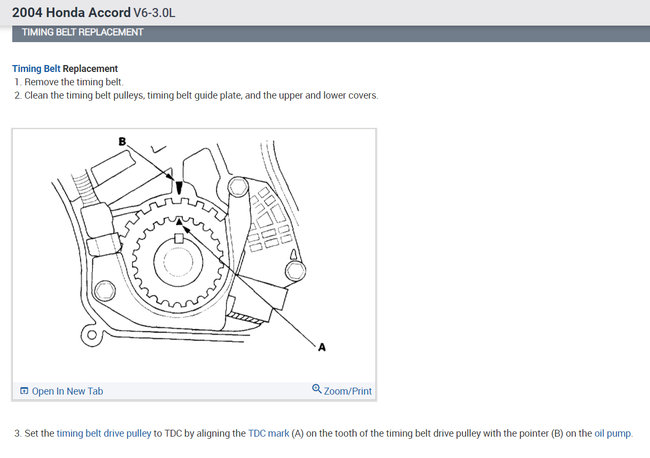
Task: Click the timing belt pulley diagram image
Action: click(x=194, y=255)
